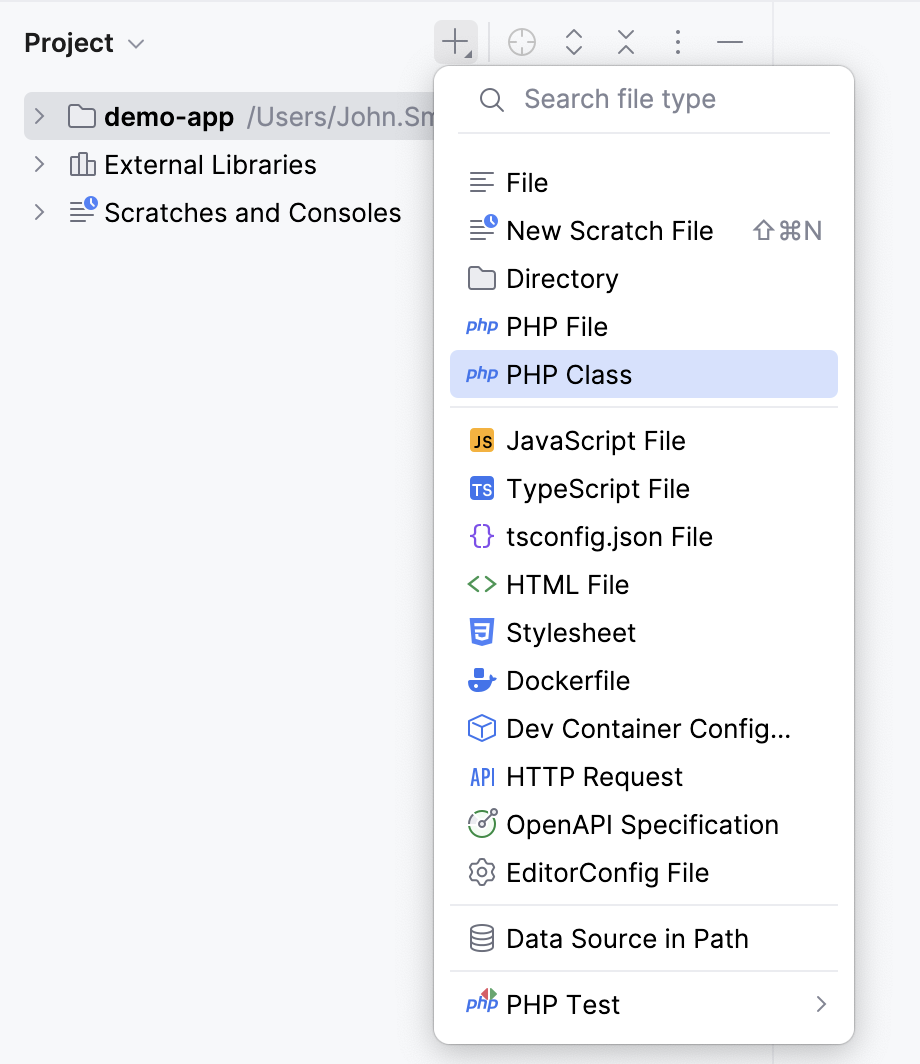Click the php icon next to PHP File

[x=482, y=326]
